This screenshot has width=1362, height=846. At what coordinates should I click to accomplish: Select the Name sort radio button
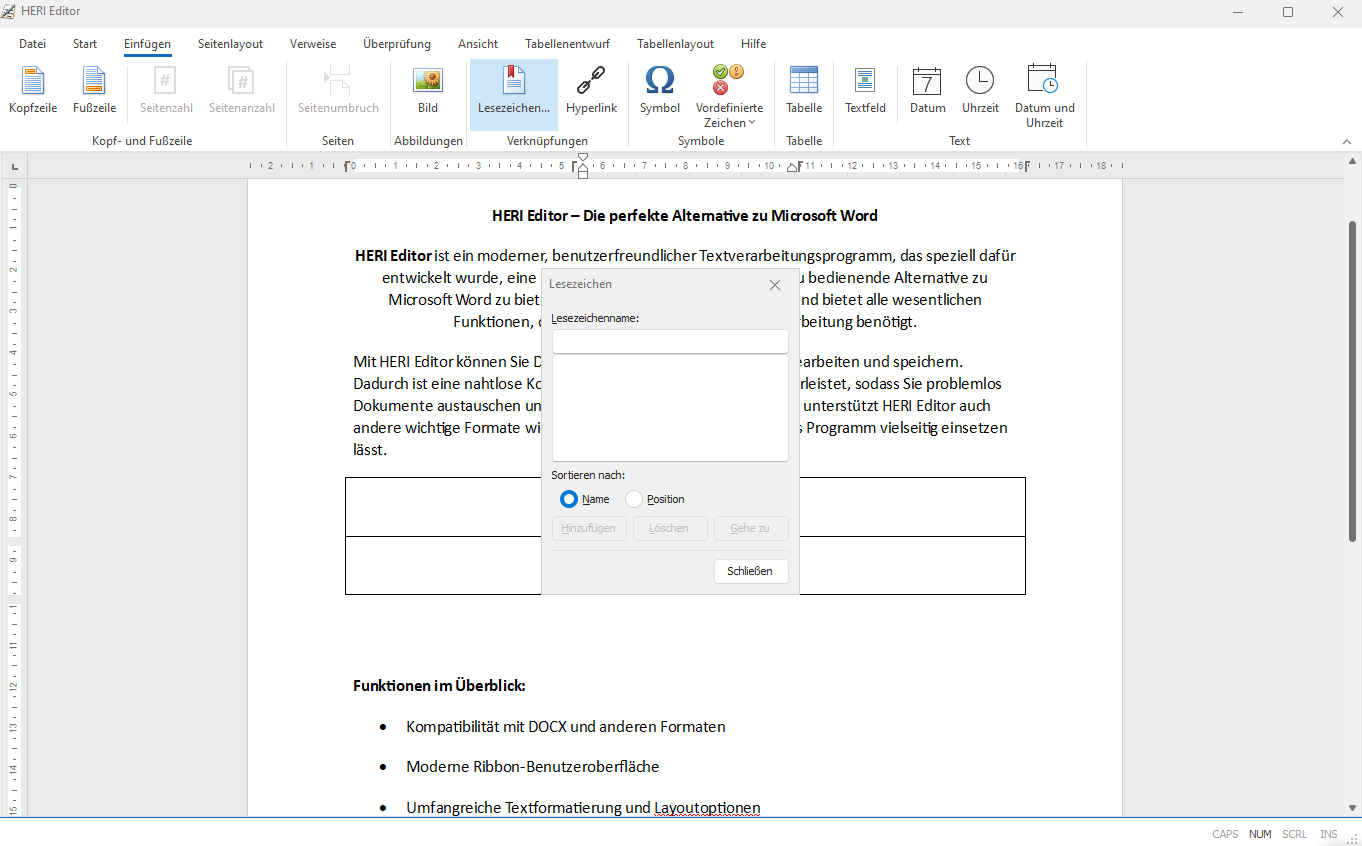569,499
